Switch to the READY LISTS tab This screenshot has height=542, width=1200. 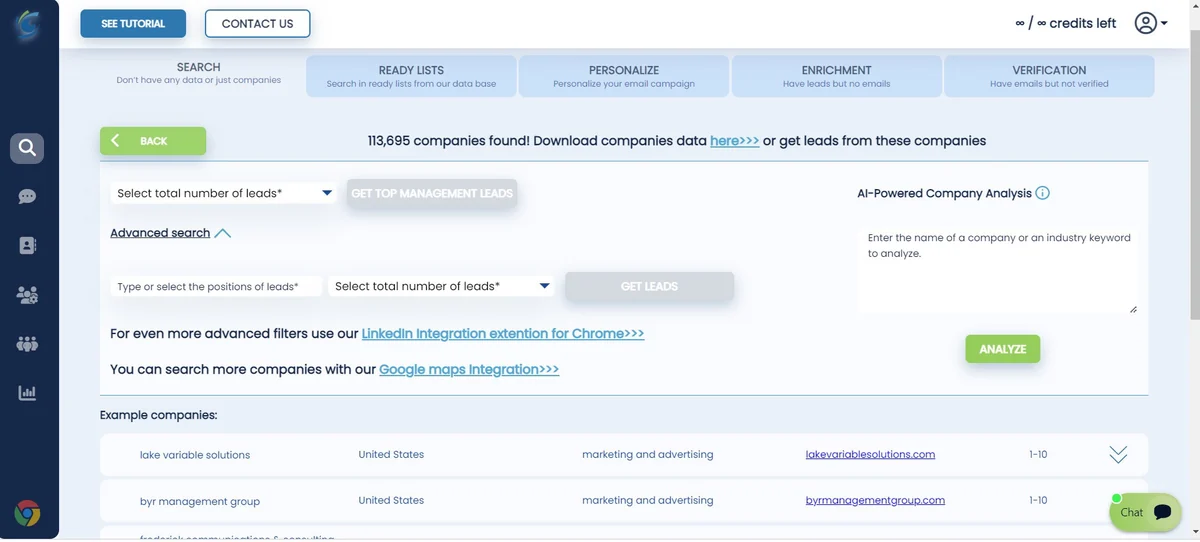(411, 76)
